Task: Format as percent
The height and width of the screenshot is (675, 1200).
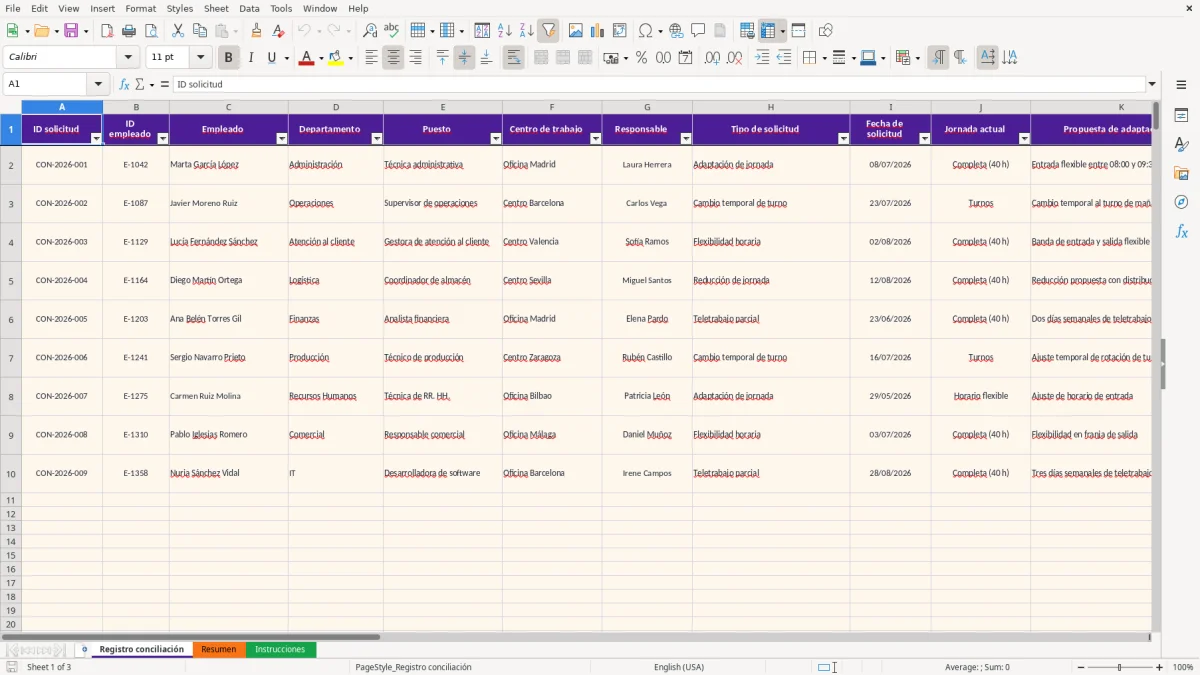Action: click(641, 58)
